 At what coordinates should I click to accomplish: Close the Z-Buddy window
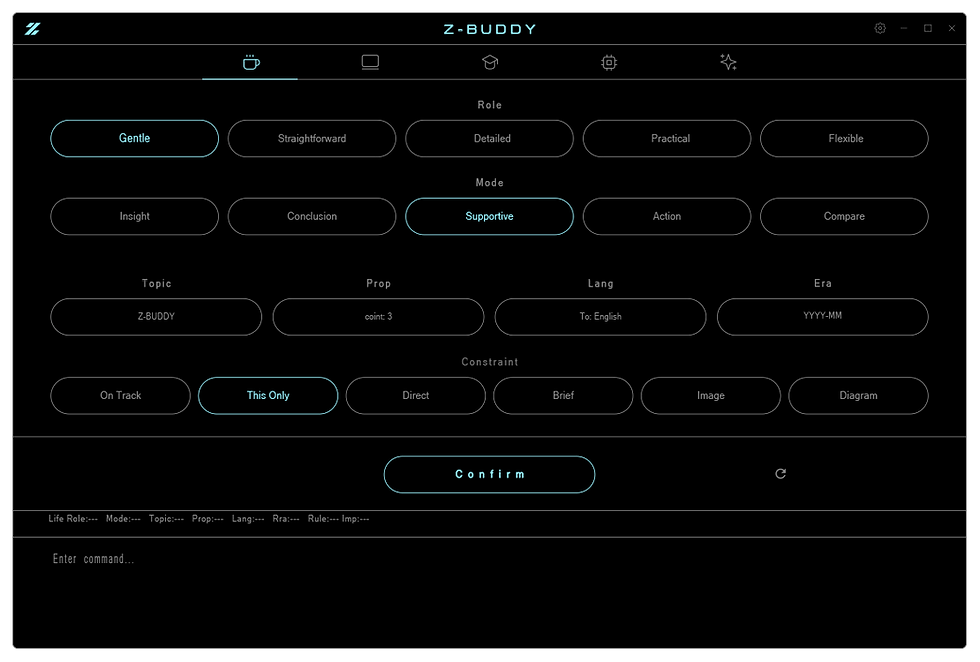tap(952, 28)
